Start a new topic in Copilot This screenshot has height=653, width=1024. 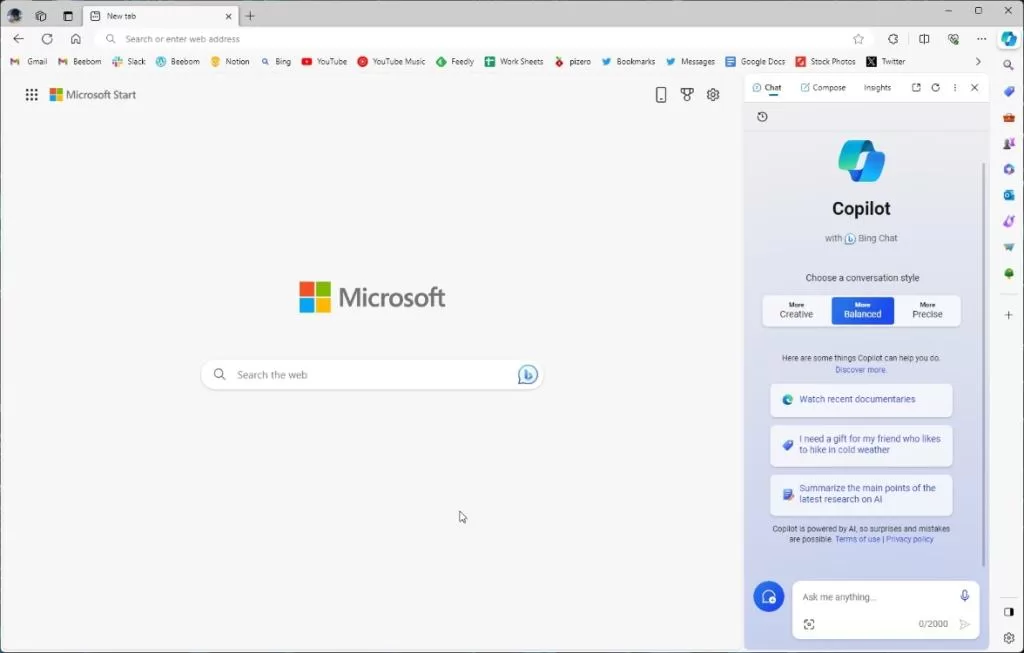(x=769, y=597)
